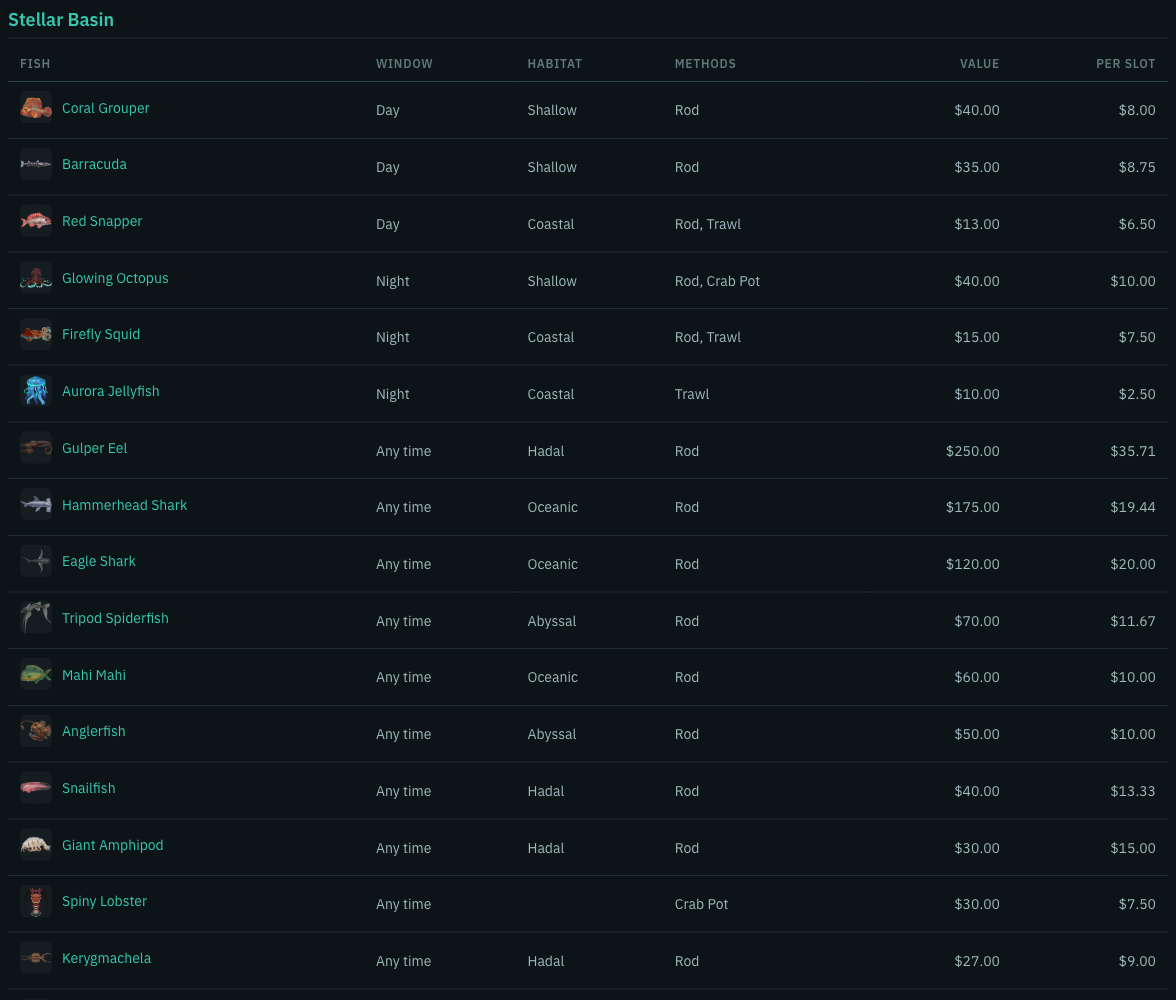Click the Anglerfish icon

[35, 731]
